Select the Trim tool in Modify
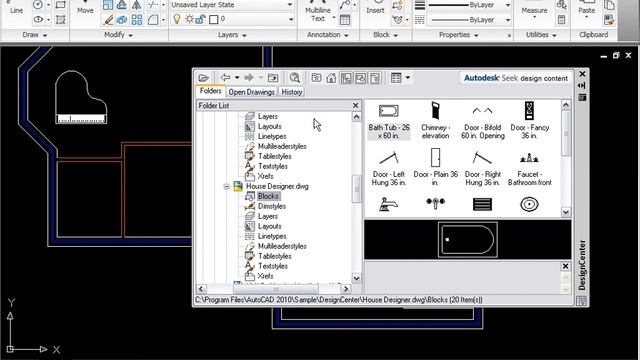 tap(153, 5)
